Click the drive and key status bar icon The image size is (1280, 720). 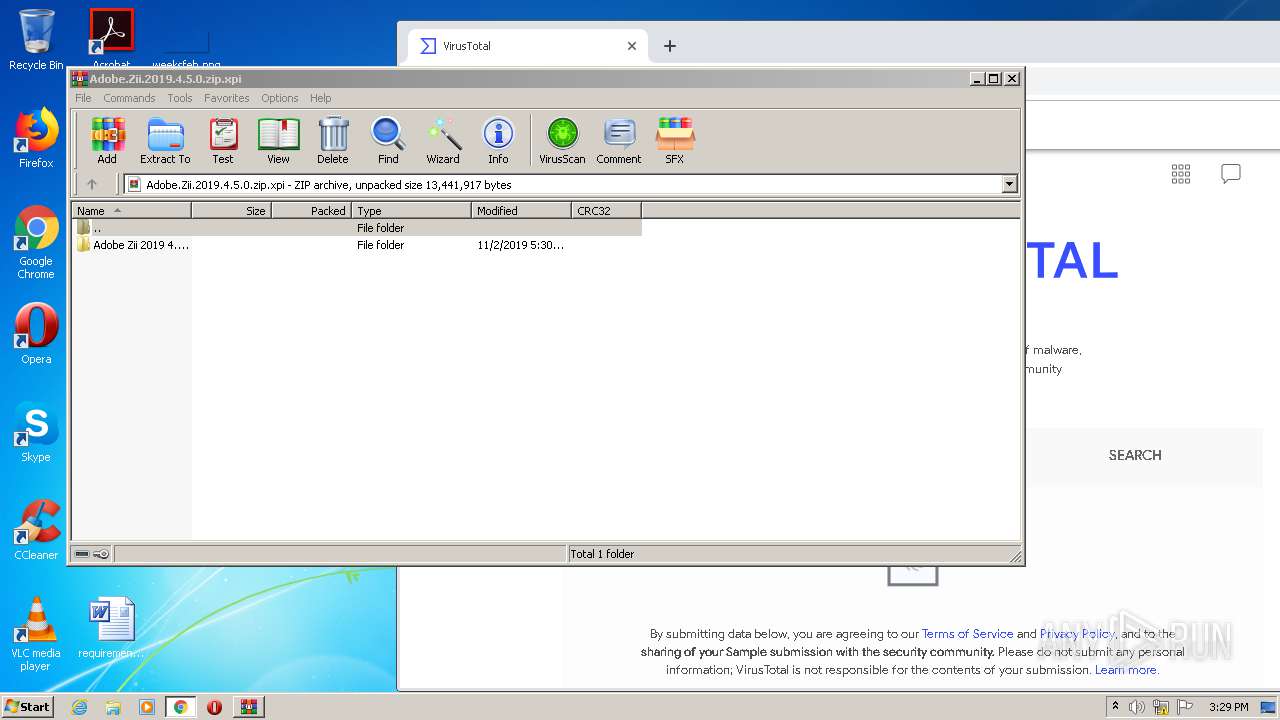92,554
